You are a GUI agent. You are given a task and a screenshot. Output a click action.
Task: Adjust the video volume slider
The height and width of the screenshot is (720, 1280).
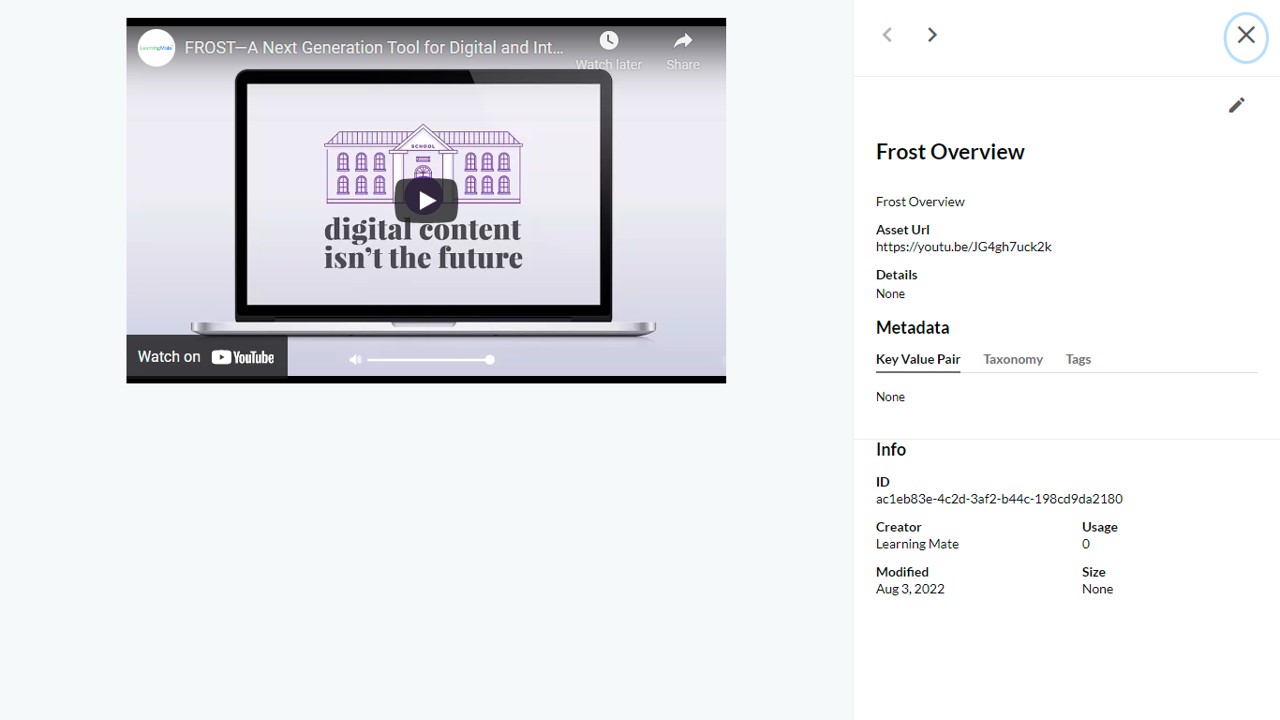pos(430,359)
